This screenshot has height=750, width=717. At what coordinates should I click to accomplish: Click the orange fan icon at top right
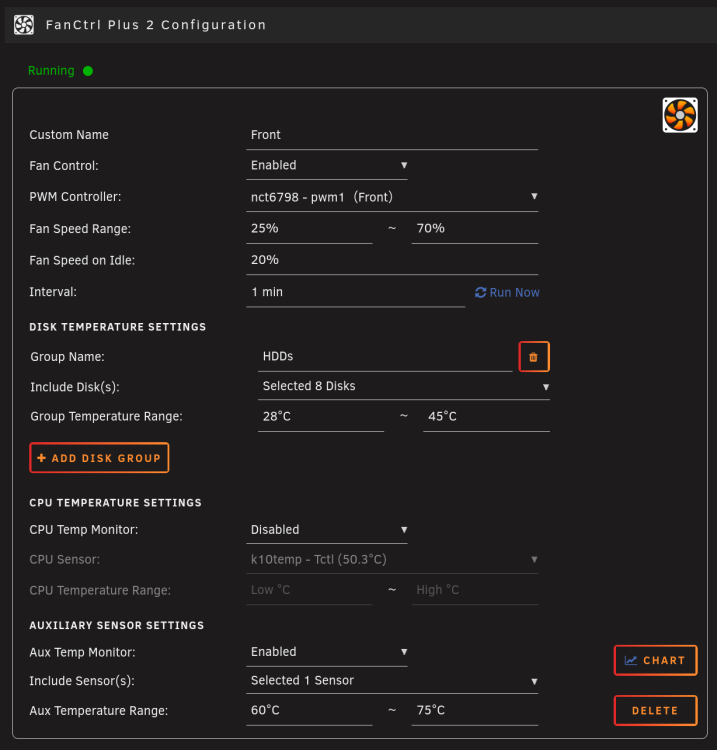(x=680, y=115)
